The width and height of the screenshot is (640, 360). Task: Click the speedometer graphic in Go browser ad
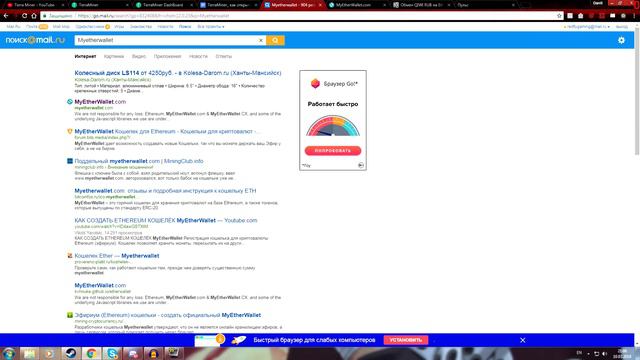pos(333,125)
